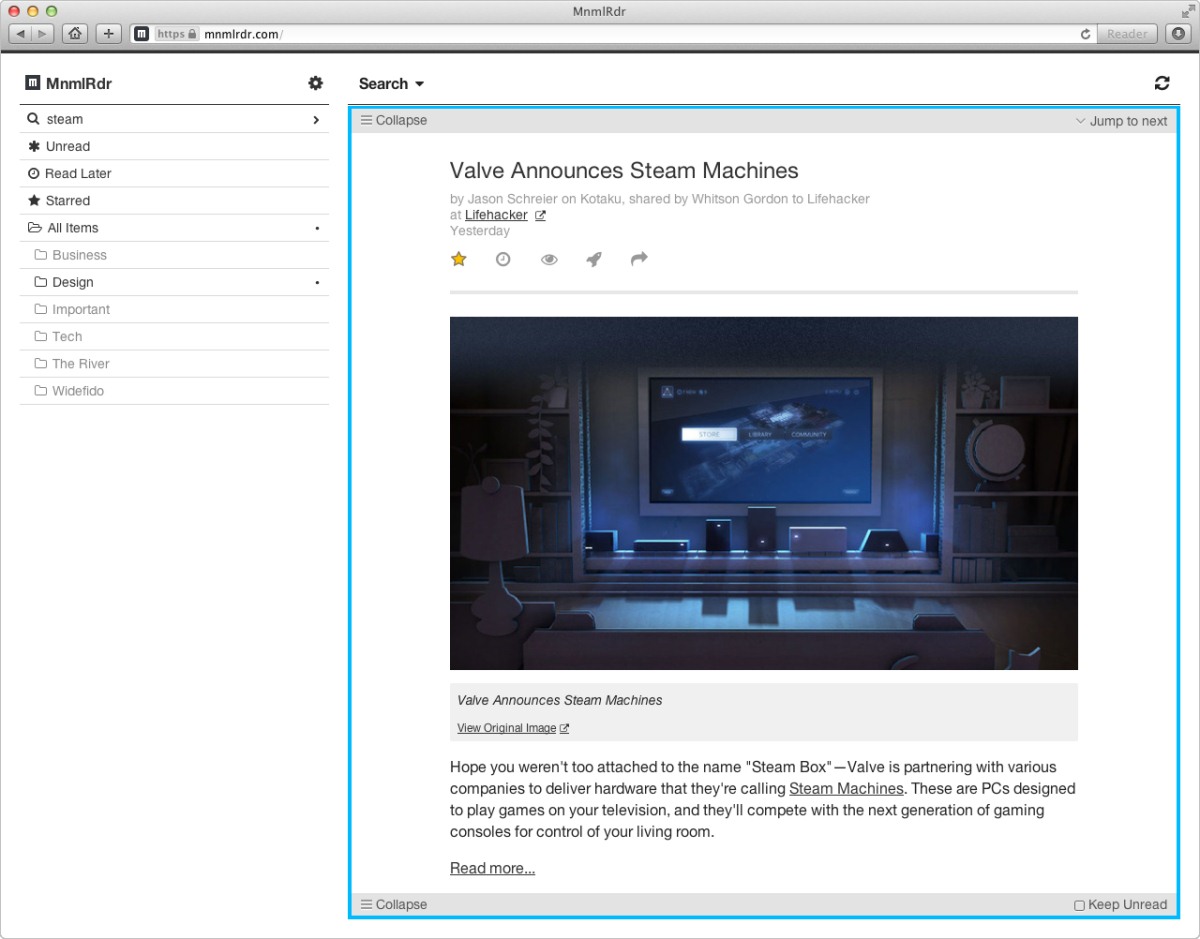1200x939 pixels.
Task: Mark article to read later with clock icon
Action: point(503,259)
